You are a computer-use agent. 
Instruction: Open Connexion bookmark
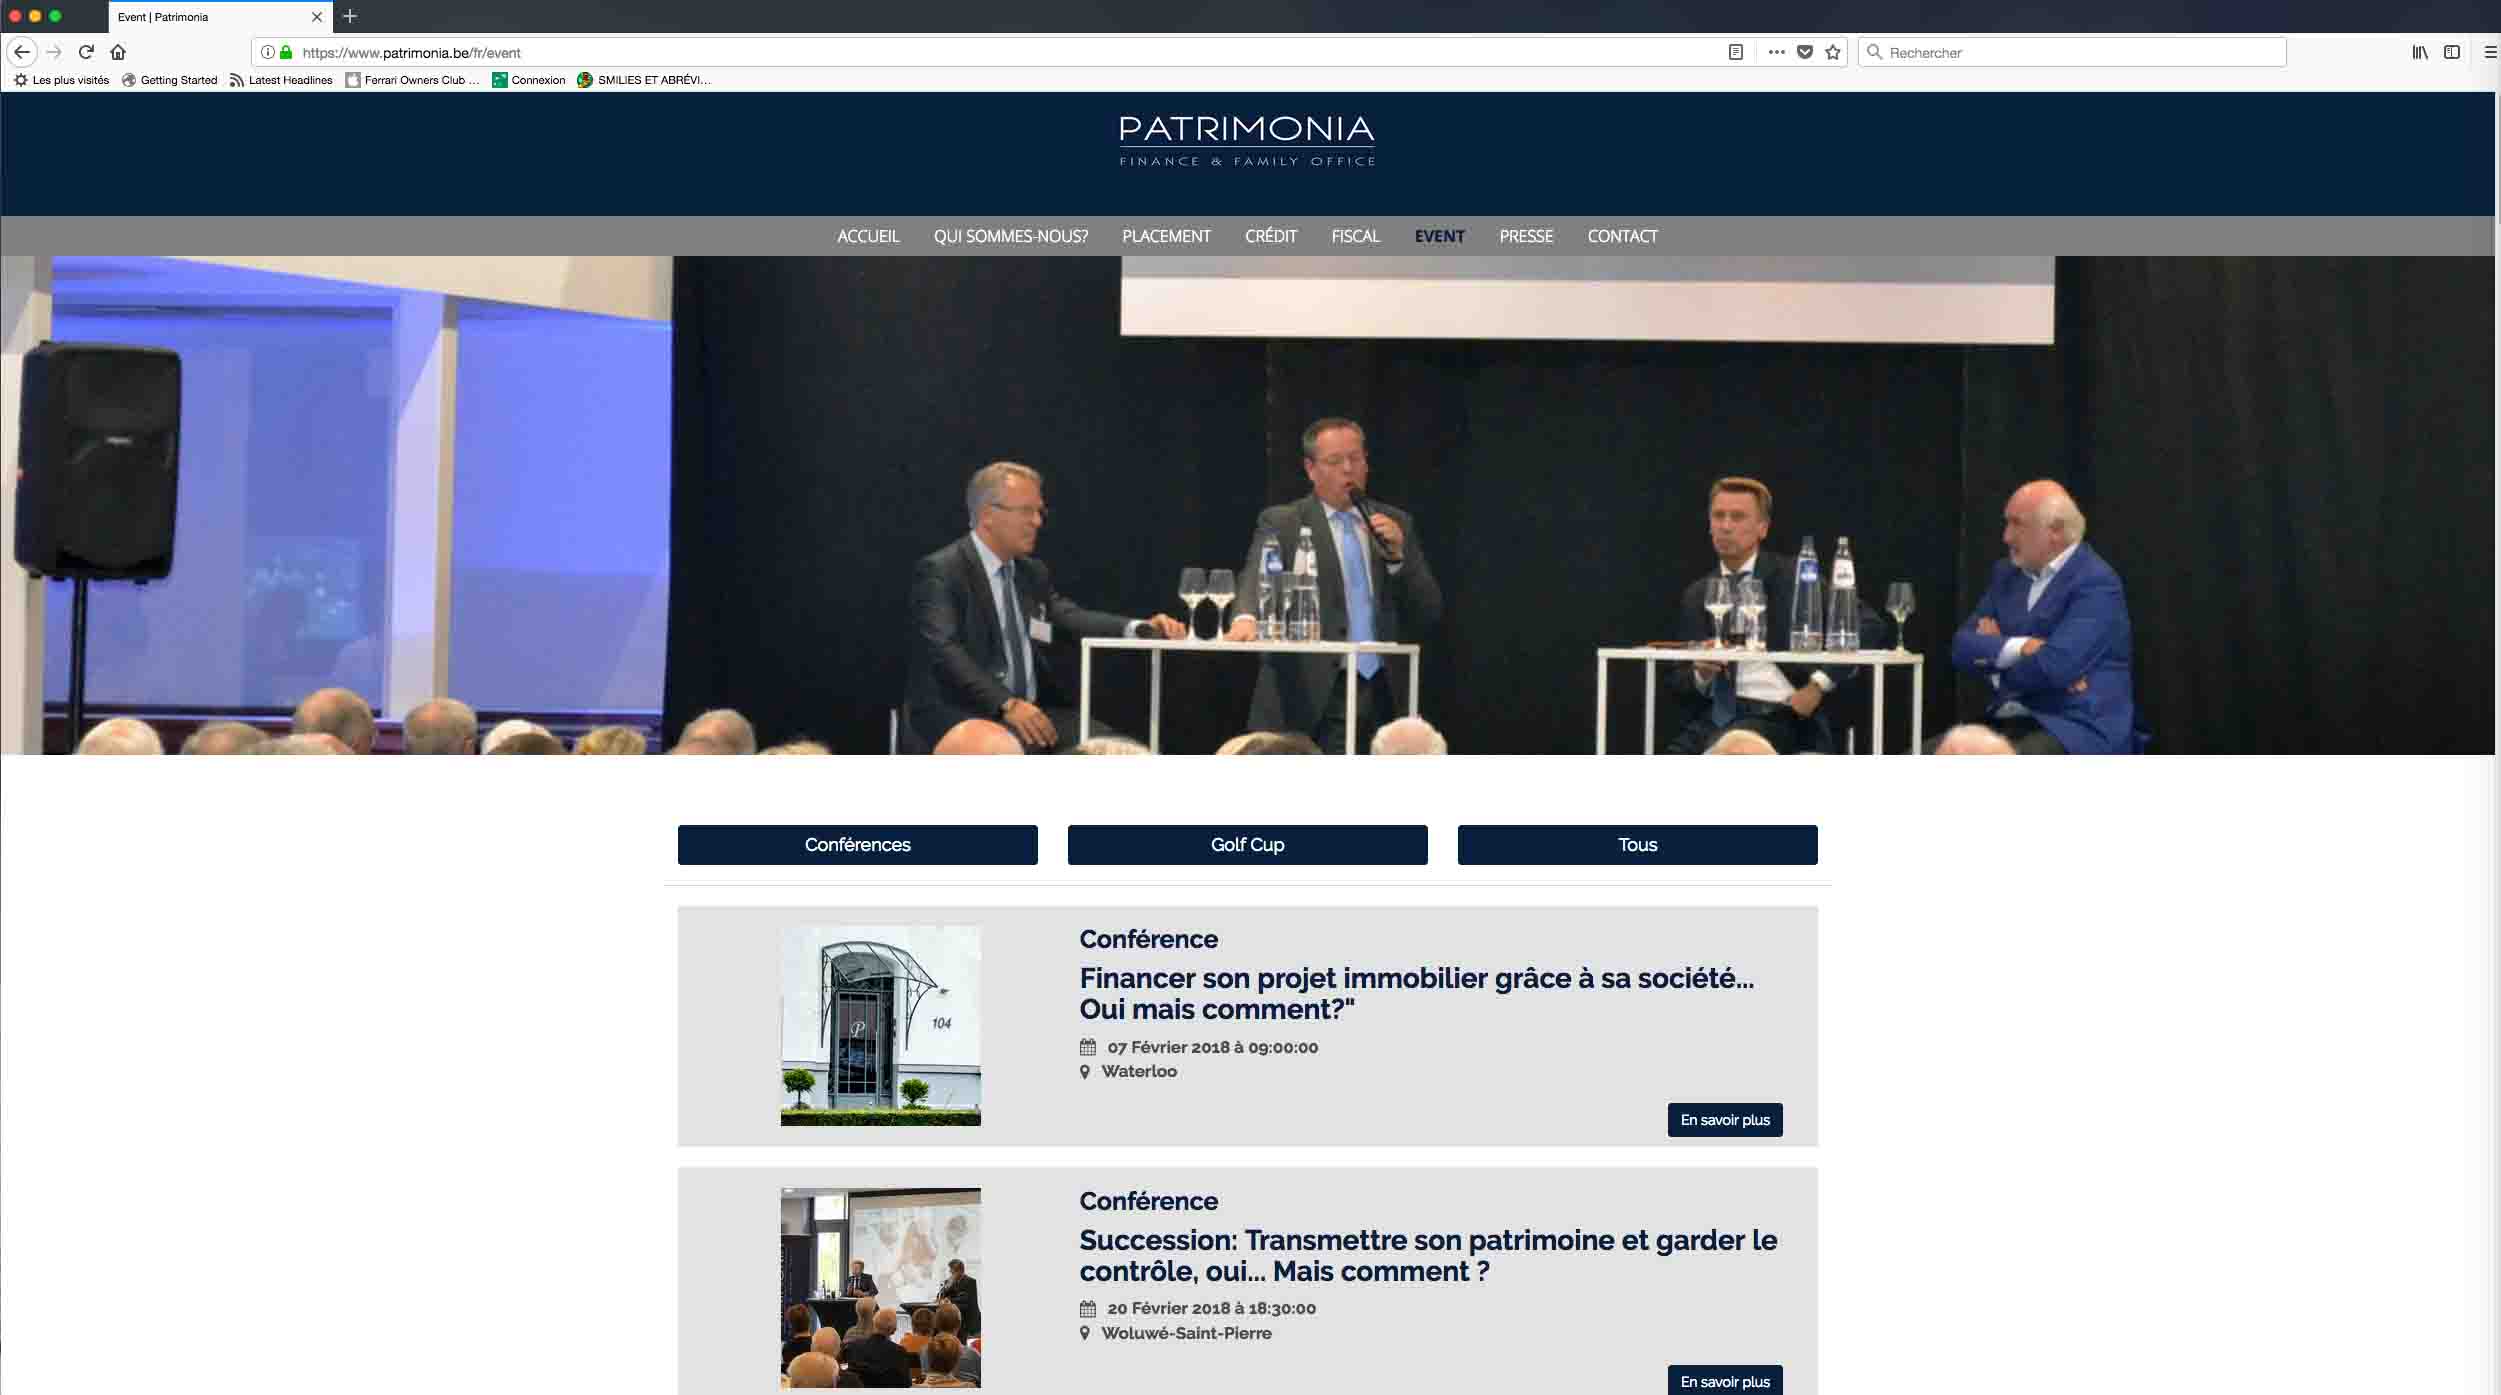[x=529, y=80]
